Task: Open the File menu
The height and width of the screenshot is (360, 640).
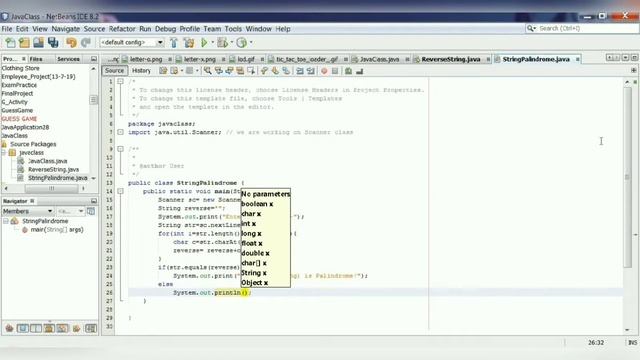Action: click(x=7, y=29)
